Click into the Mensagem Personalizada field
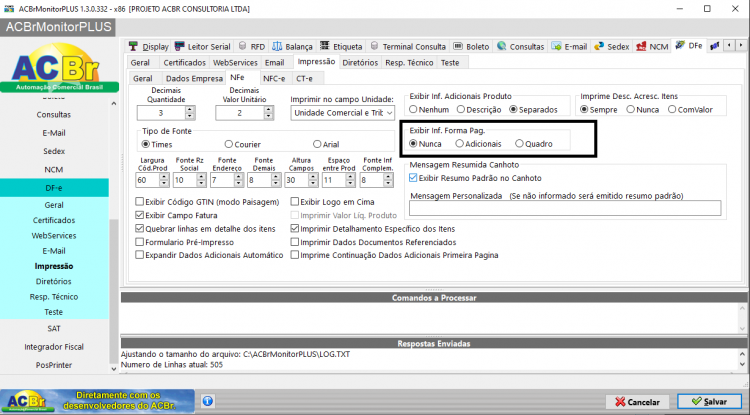This screenshot has height=415, width=750. [x=565, y=208]
